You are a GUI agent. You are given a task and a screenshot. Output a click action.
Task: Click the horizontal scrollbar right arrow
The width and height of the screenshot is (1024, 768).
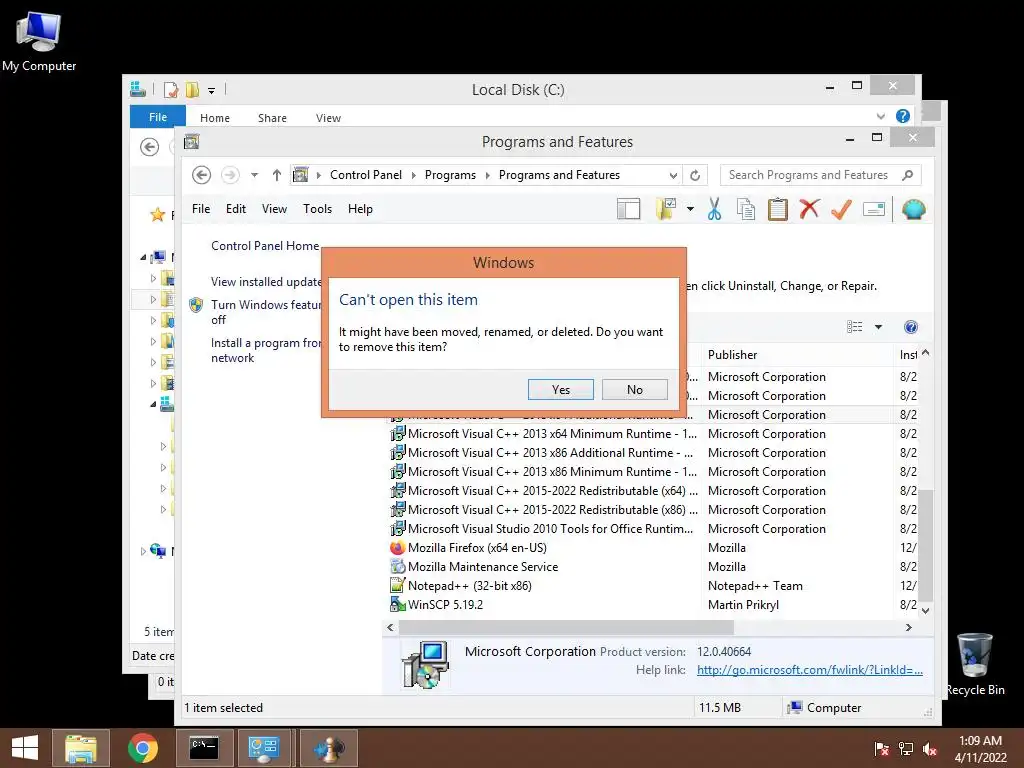(908, 628)
